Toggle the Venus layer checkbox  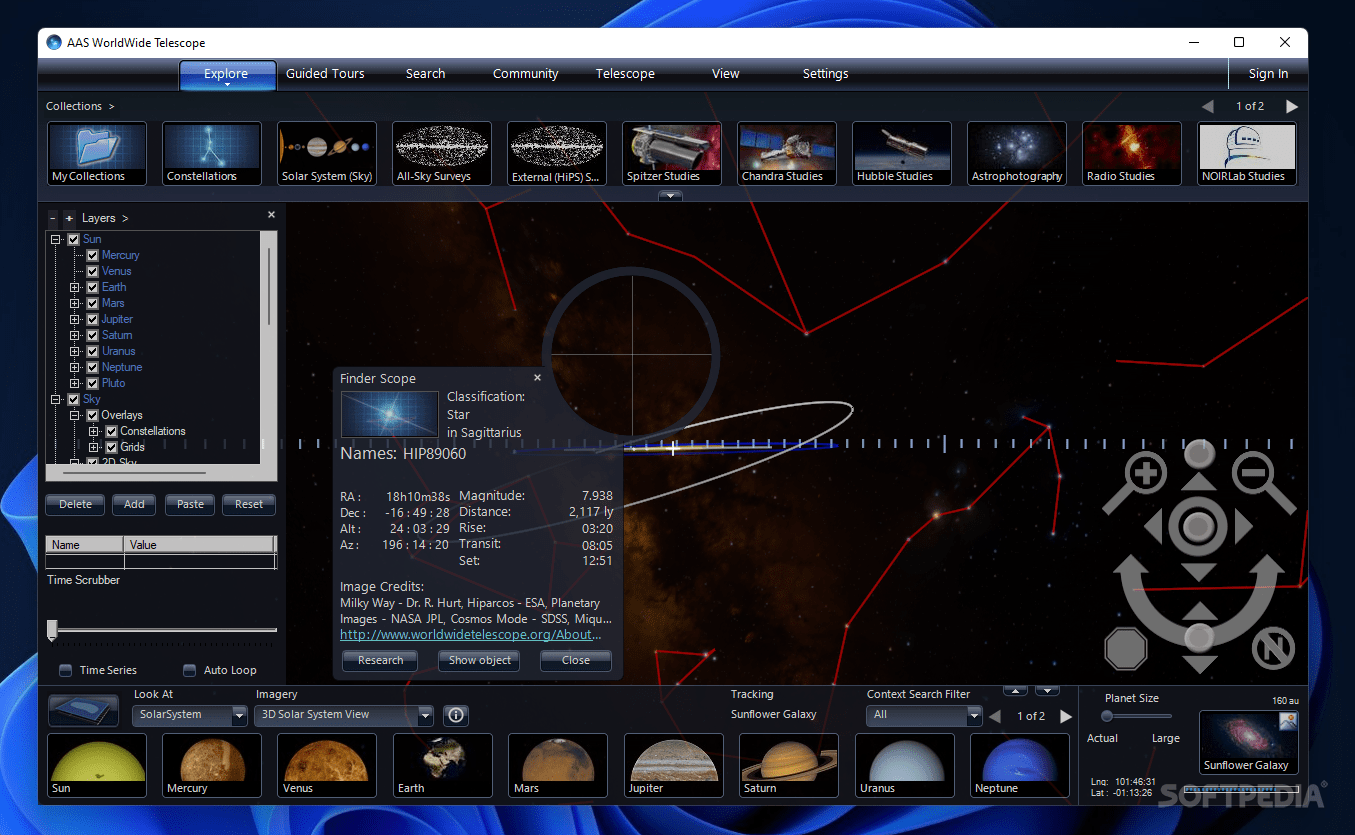pyautogui.click(x=93, y=271)
